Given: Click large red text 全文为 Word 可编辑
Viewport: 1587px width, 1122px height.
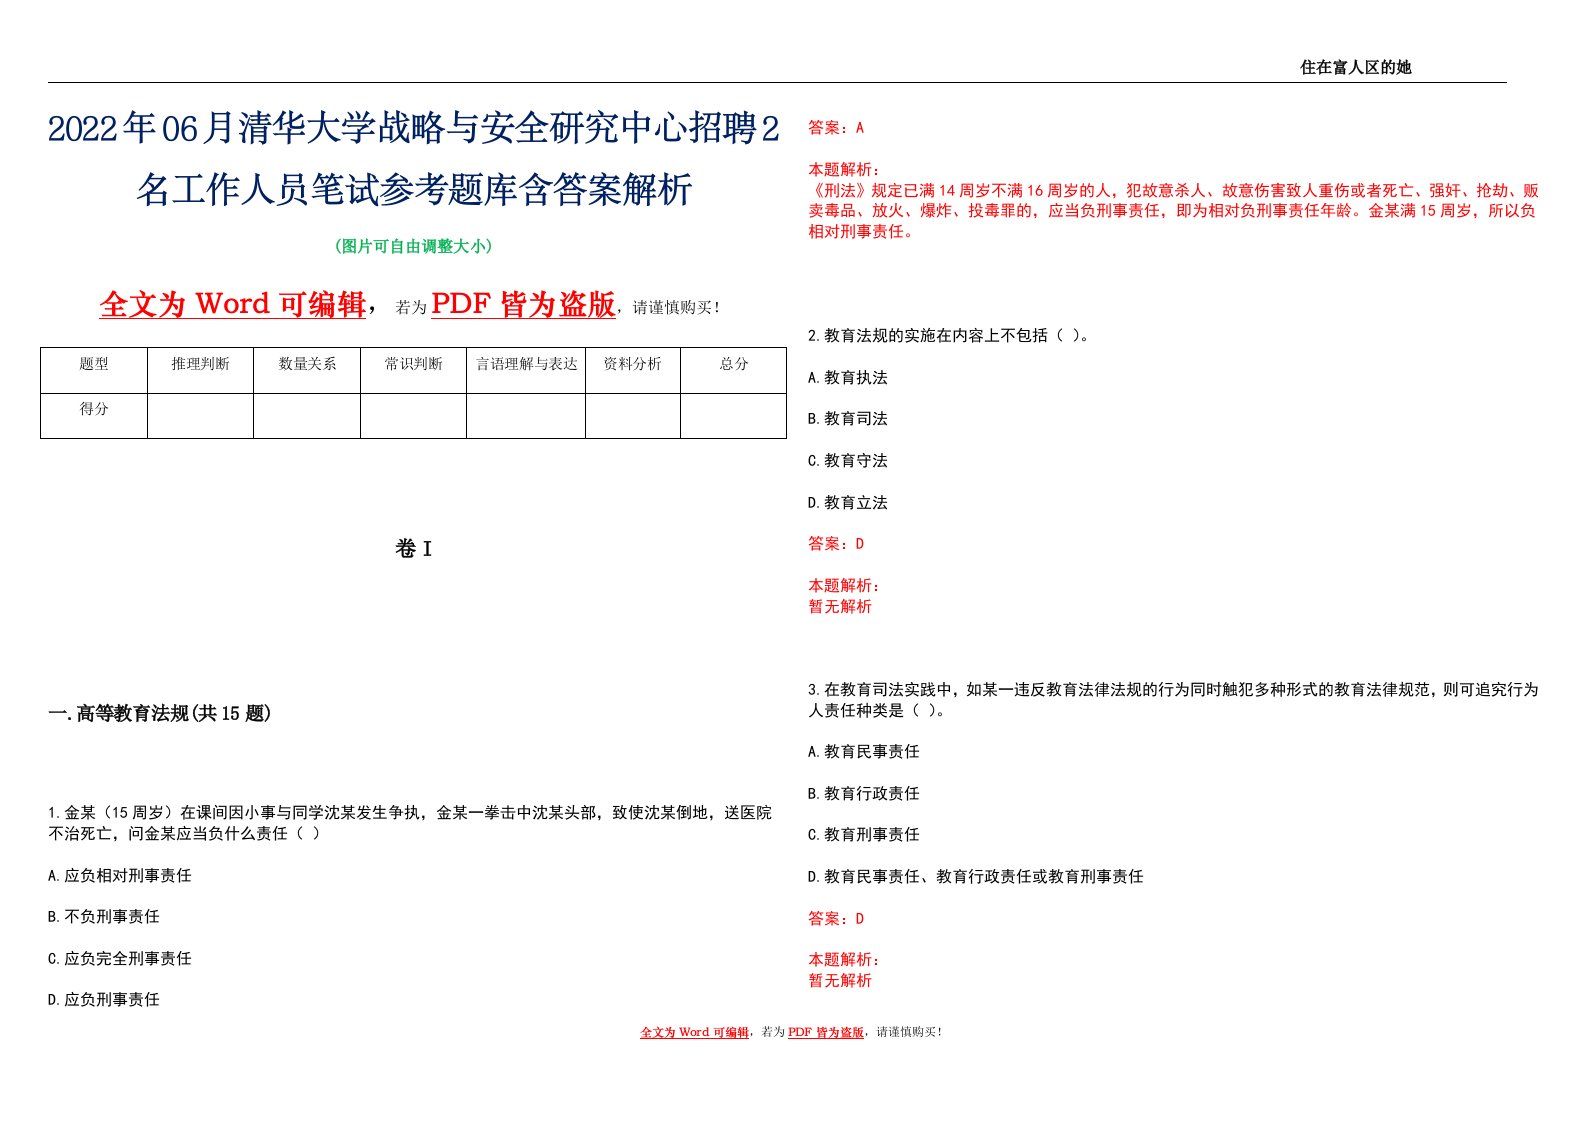Looking at the screenshot, I should click(233, 304).
